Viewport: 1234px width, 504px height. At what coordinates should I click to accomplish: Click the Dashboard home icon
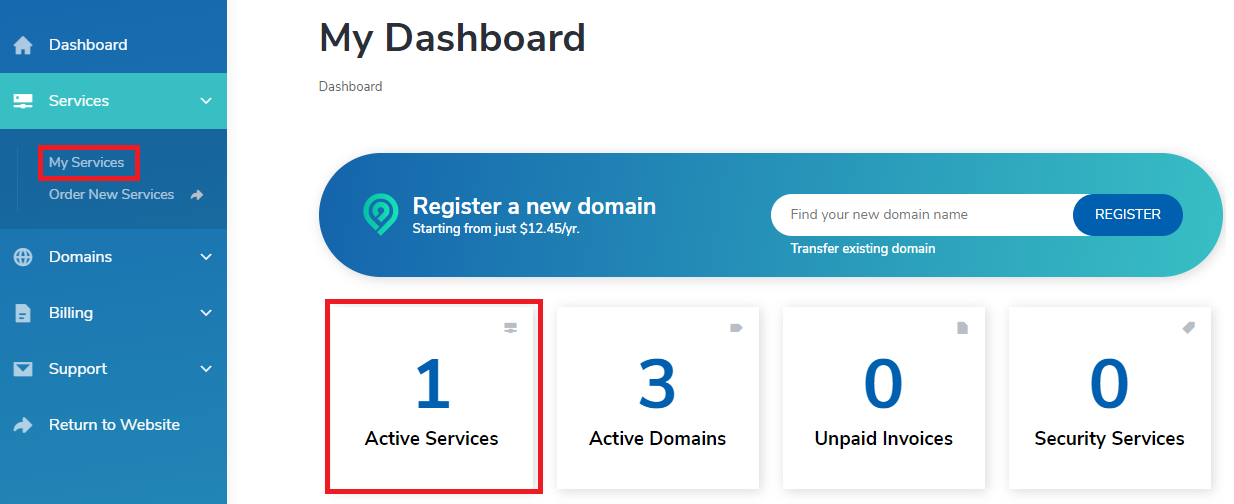pyautogui.click(x=23, y=45)
